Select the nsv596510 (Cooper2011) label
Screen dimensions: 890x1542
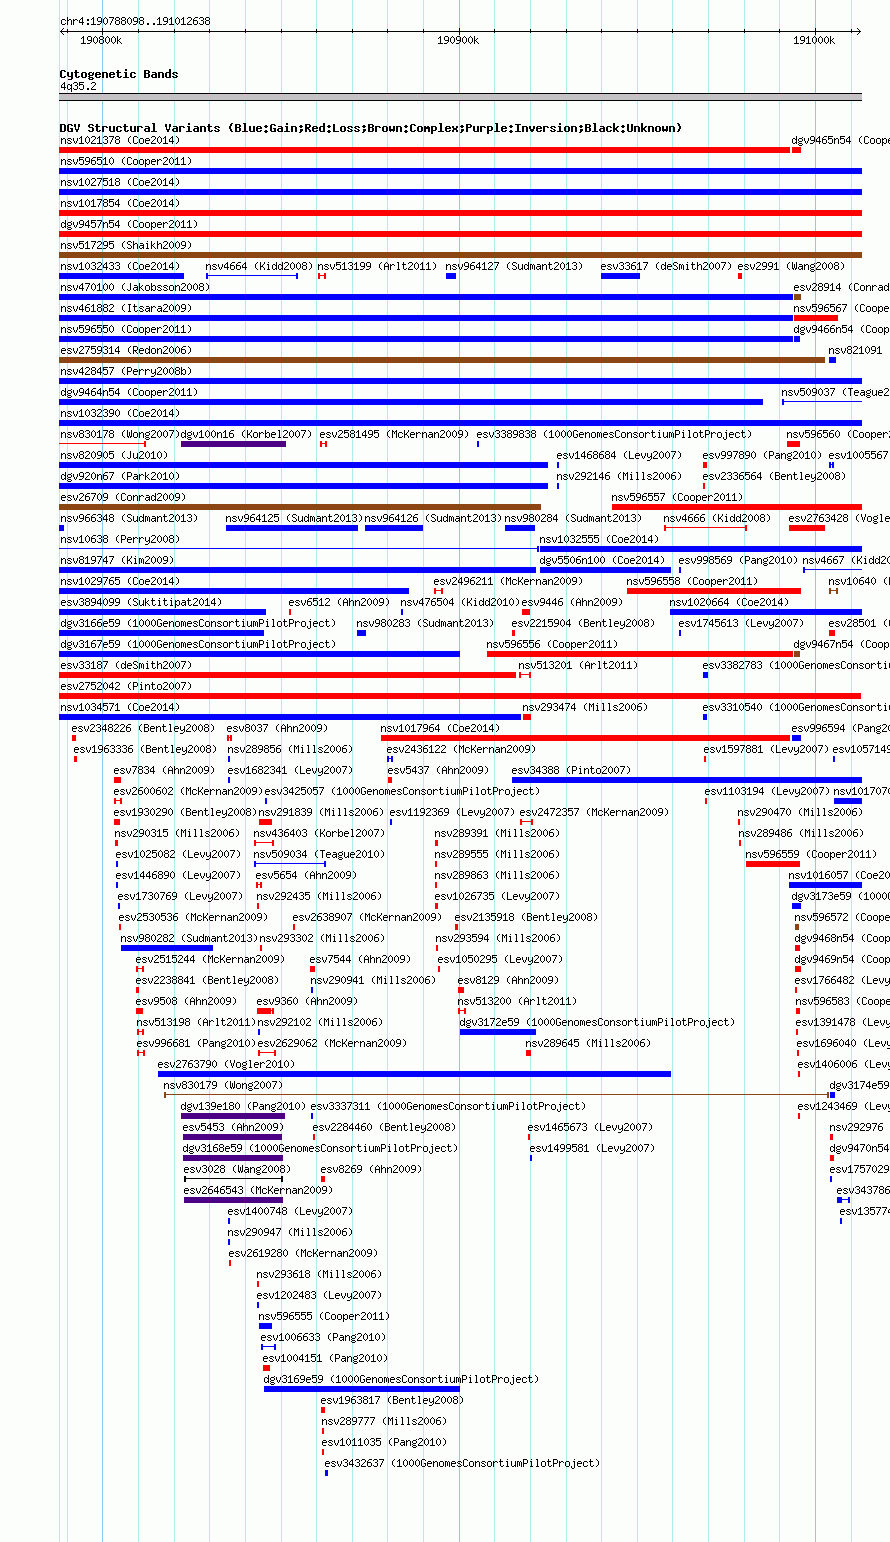[x=126, y=161]
